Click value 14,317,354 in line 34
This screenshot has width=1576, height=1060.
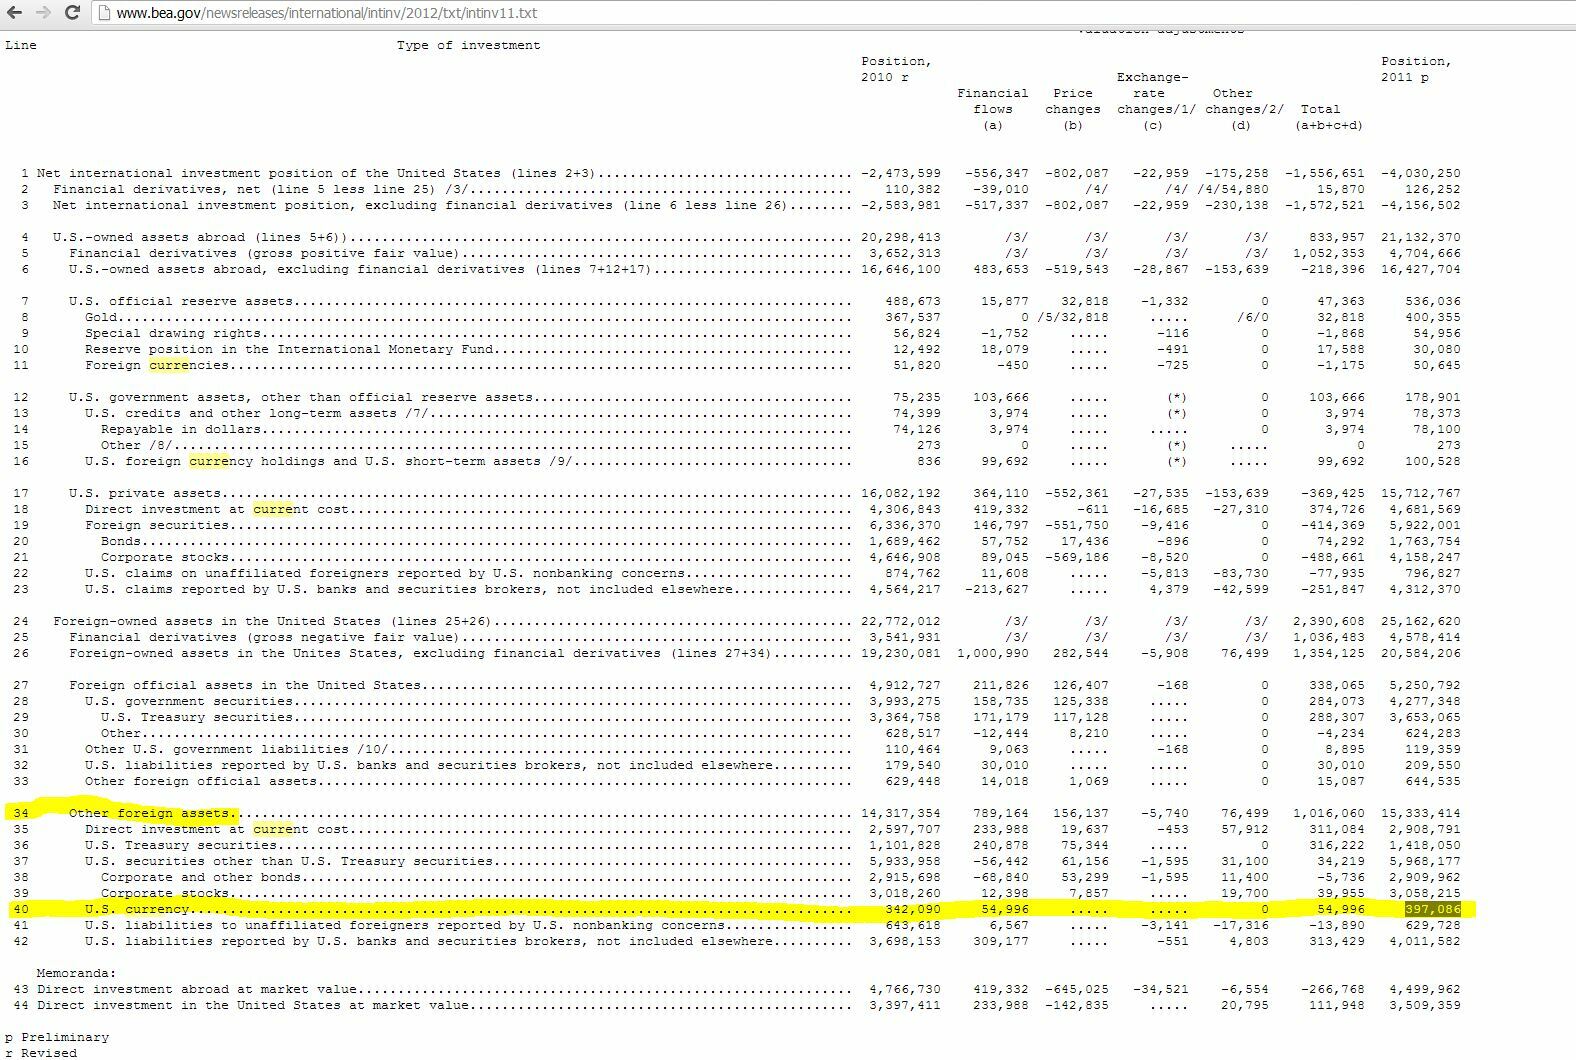pos(900,814)
